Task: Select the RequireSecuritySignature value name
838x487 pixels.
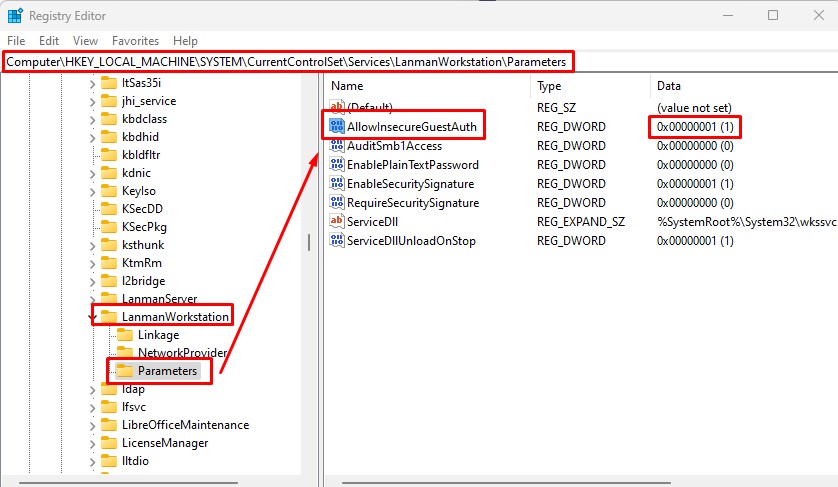Action: [413, 203]
